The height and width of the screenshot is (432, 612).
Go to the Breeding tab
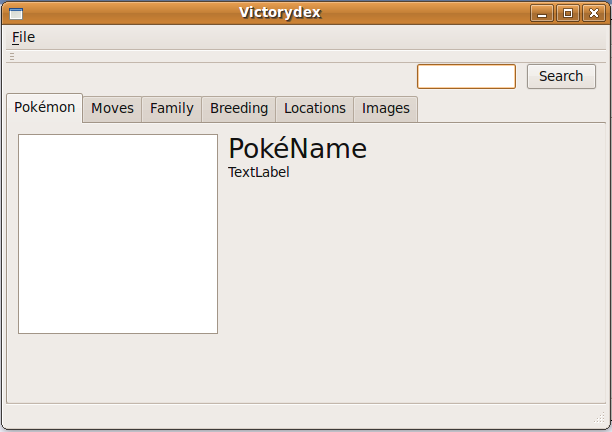click(x=238, y=108)
